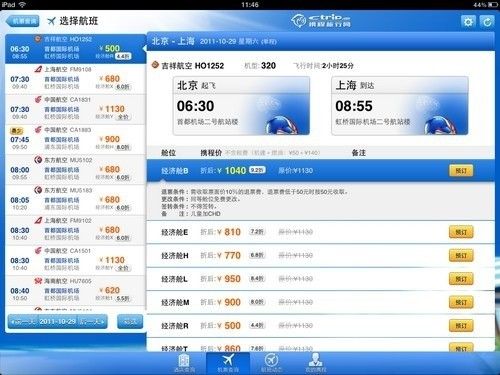Tap the Shanghai Airlines logo on FM9108 row
This screenshot has height=375, width=500.
pos(38,69)
